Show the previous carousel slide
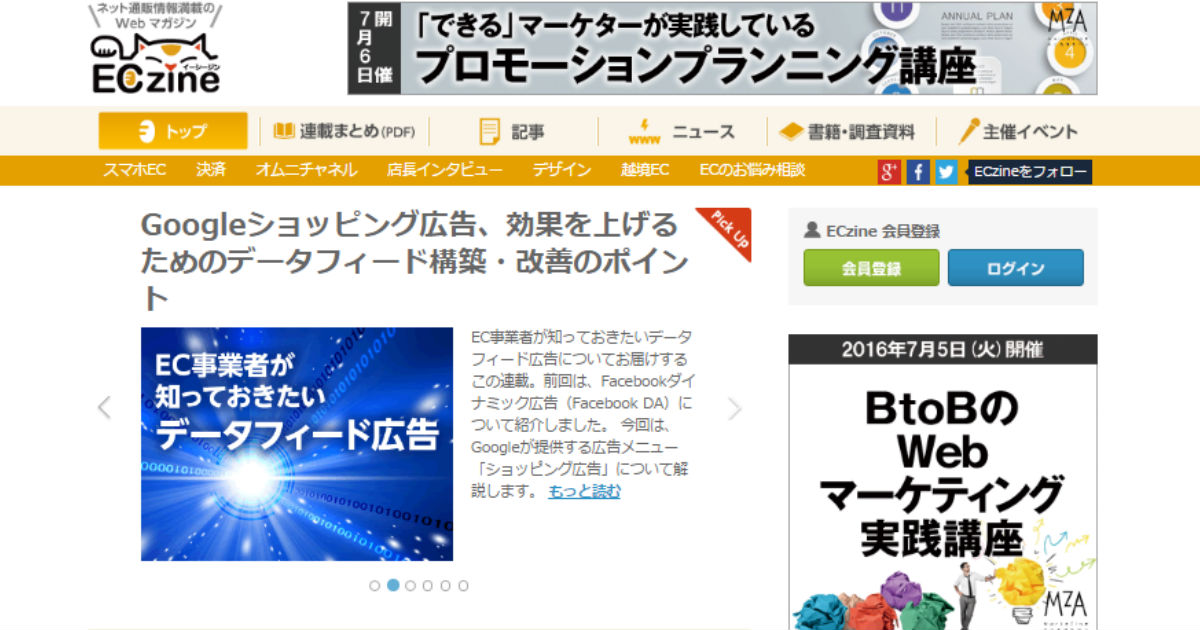This screenshot has width=1200, height=630. point(104,407)
